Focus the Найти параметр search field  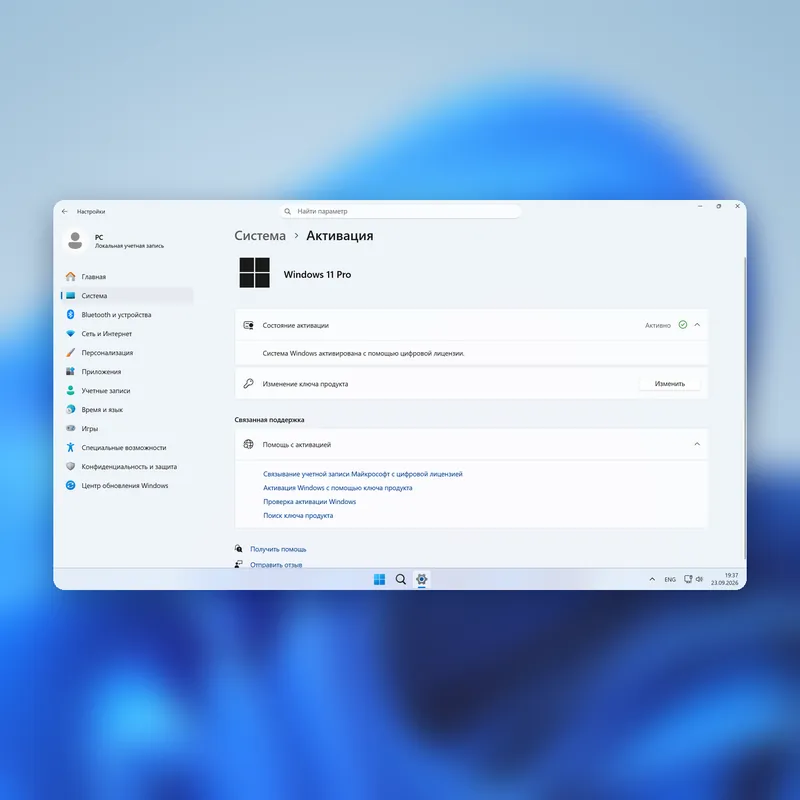pos(401,211)
